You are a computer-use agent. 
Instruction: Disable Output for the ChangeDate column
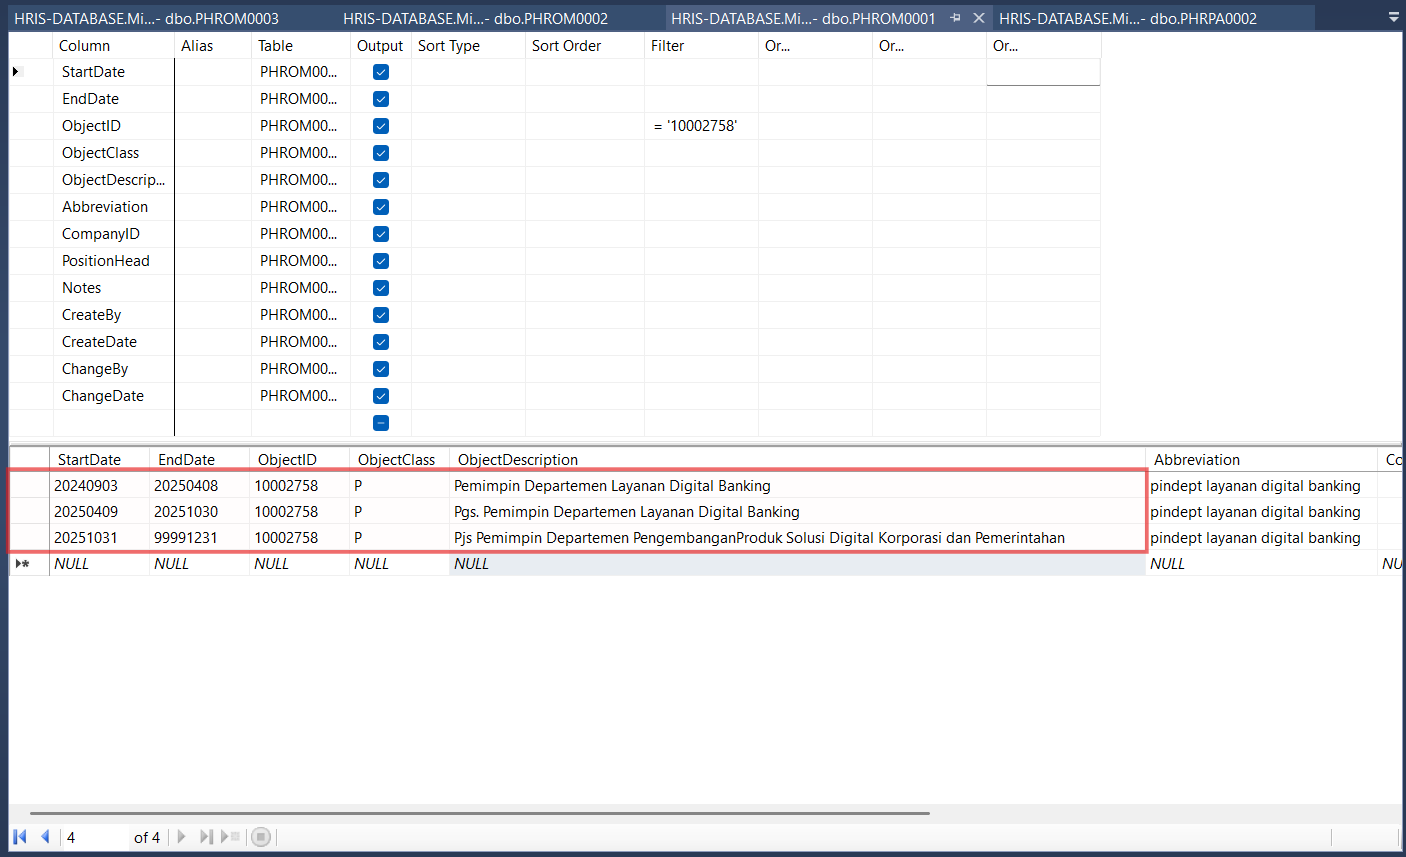tap(380, 396)
